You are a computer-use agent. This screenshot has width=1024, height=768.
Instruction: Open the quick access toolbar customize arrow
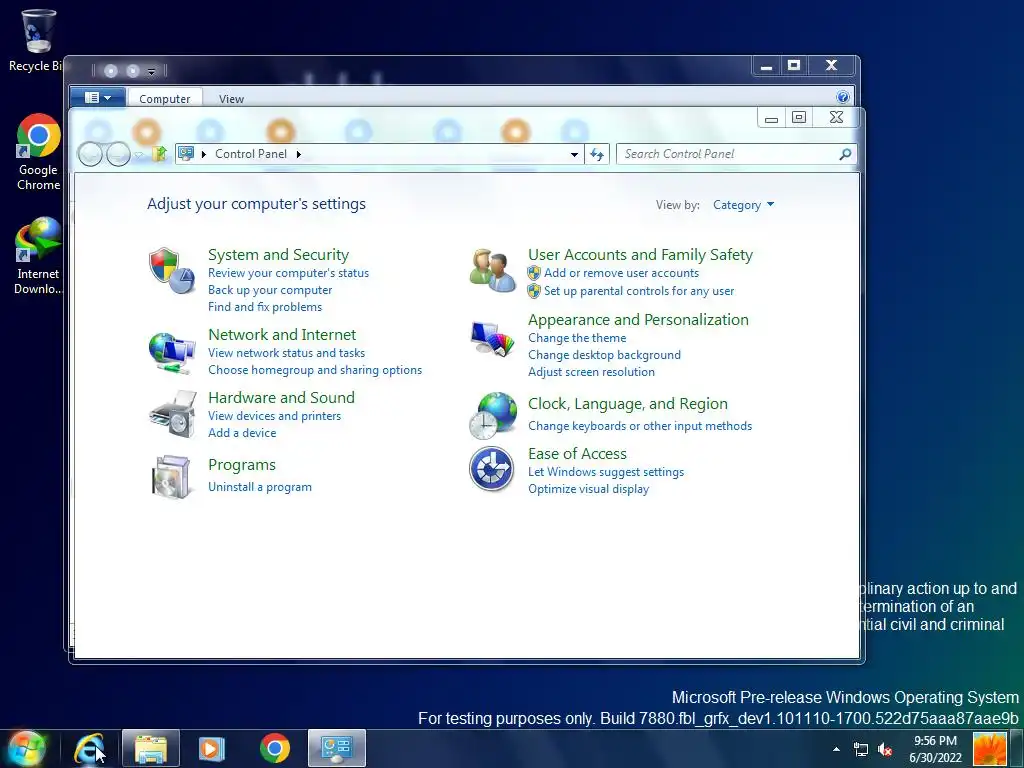152,71
